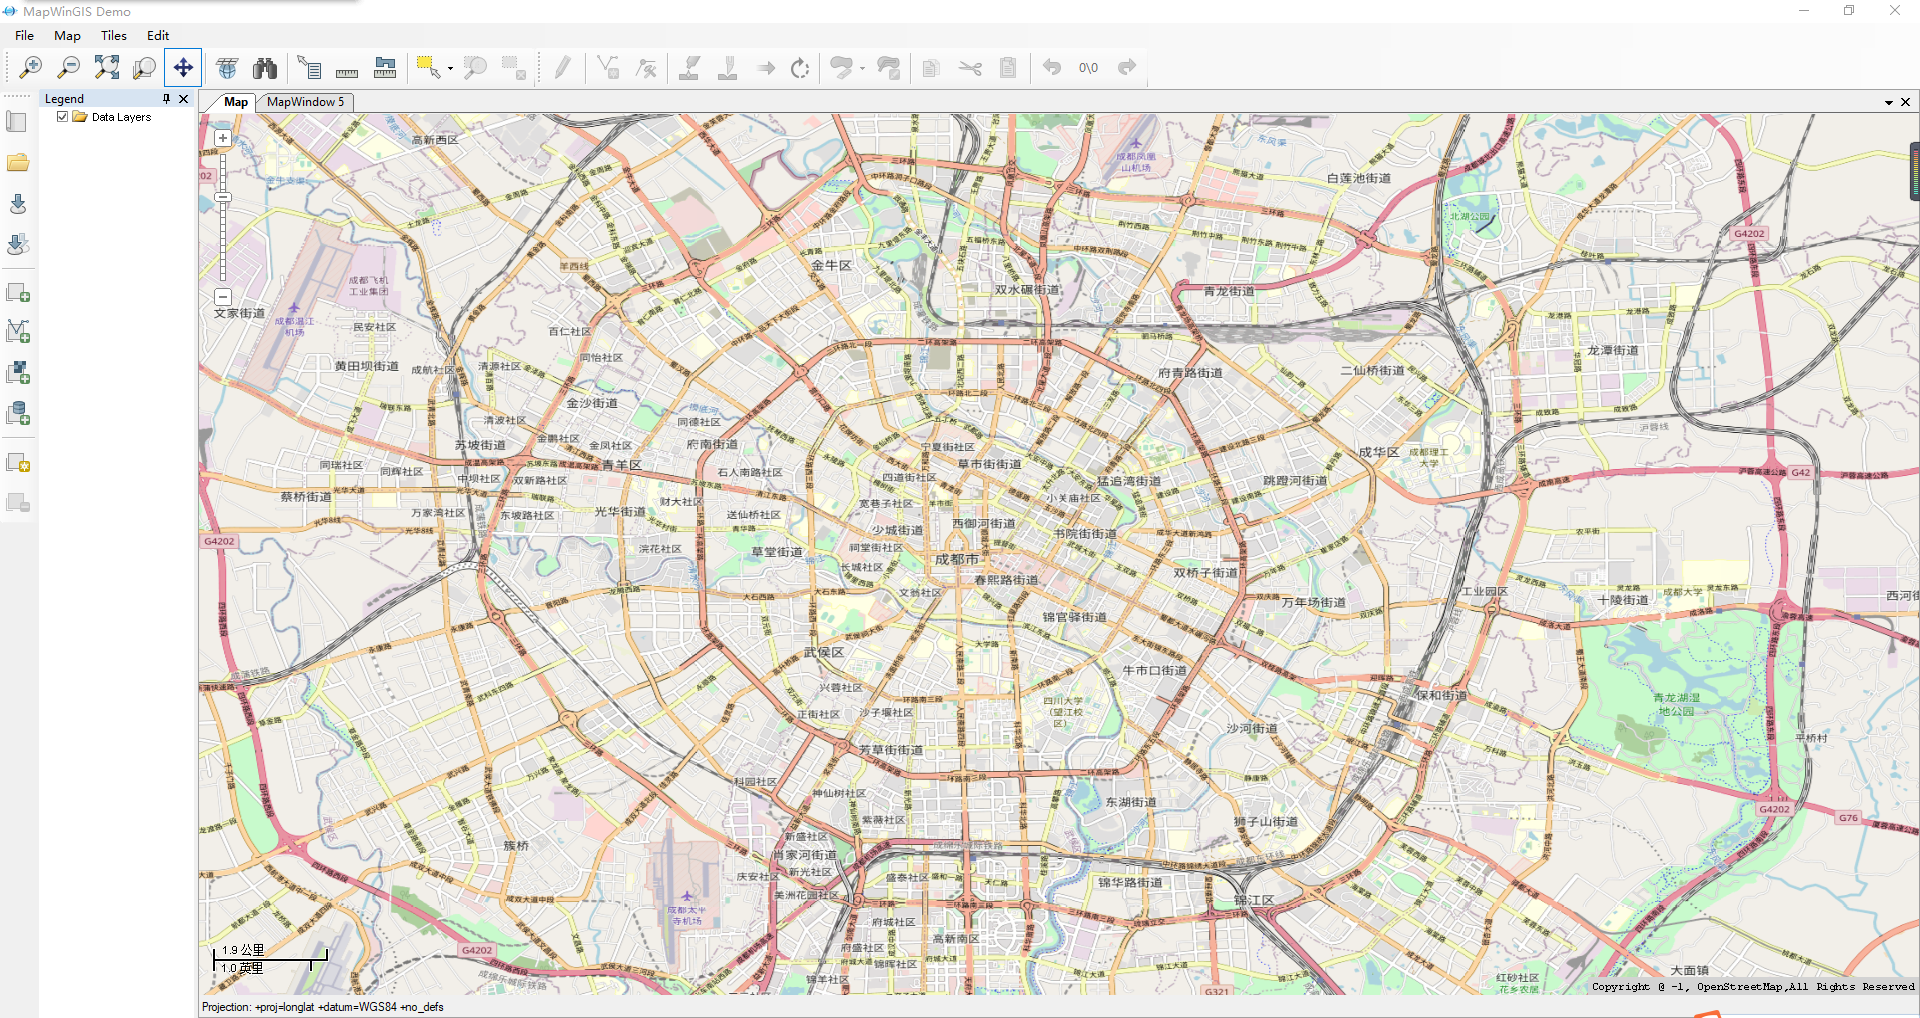Toggle the Data Layers checkbox
This screenshot has height=1018, width=1920.
tap(62, 117)
